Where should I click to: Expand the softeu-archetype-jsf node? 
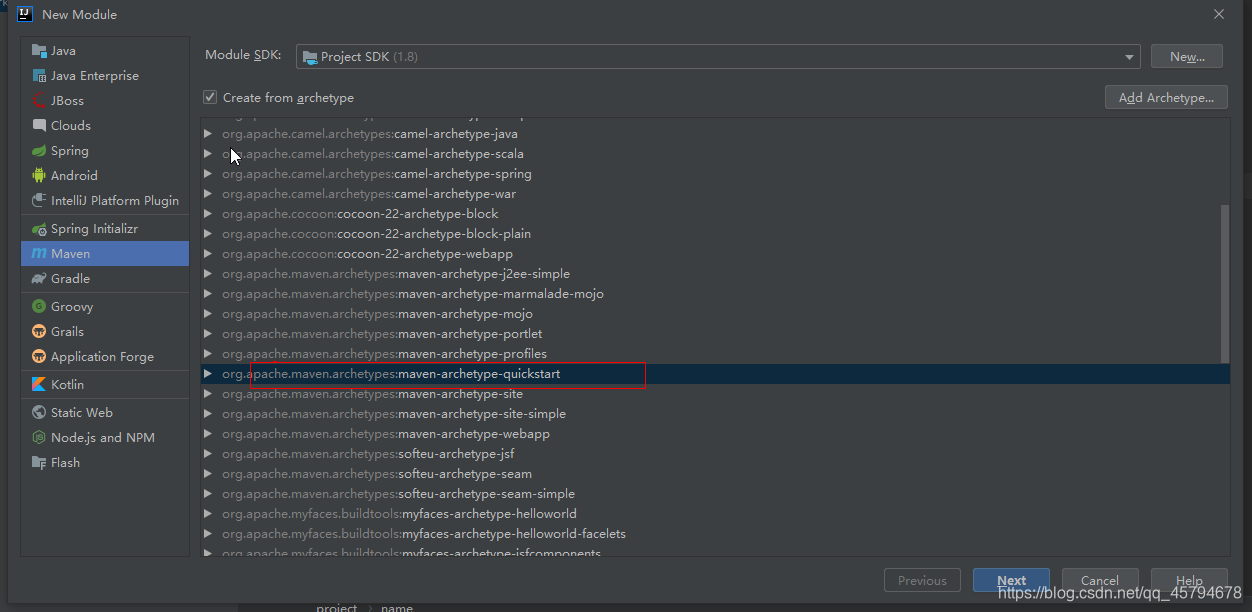coord(208,454)
